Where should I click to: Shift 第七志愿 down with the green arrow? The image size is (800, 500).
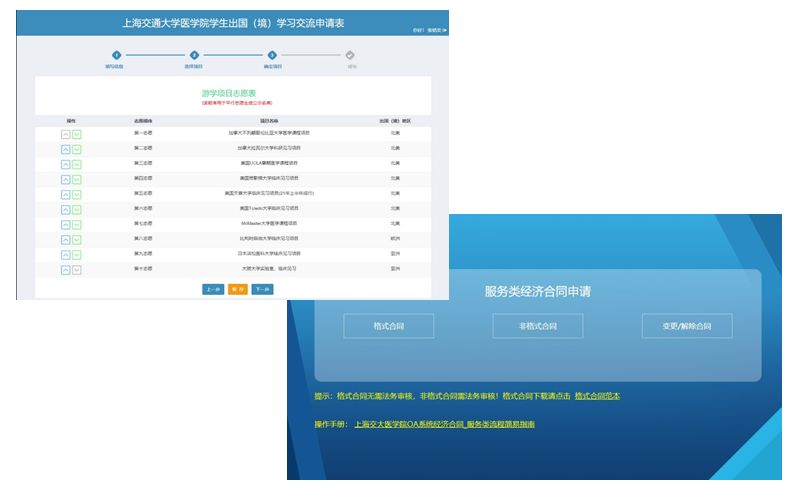click(77, 224)
